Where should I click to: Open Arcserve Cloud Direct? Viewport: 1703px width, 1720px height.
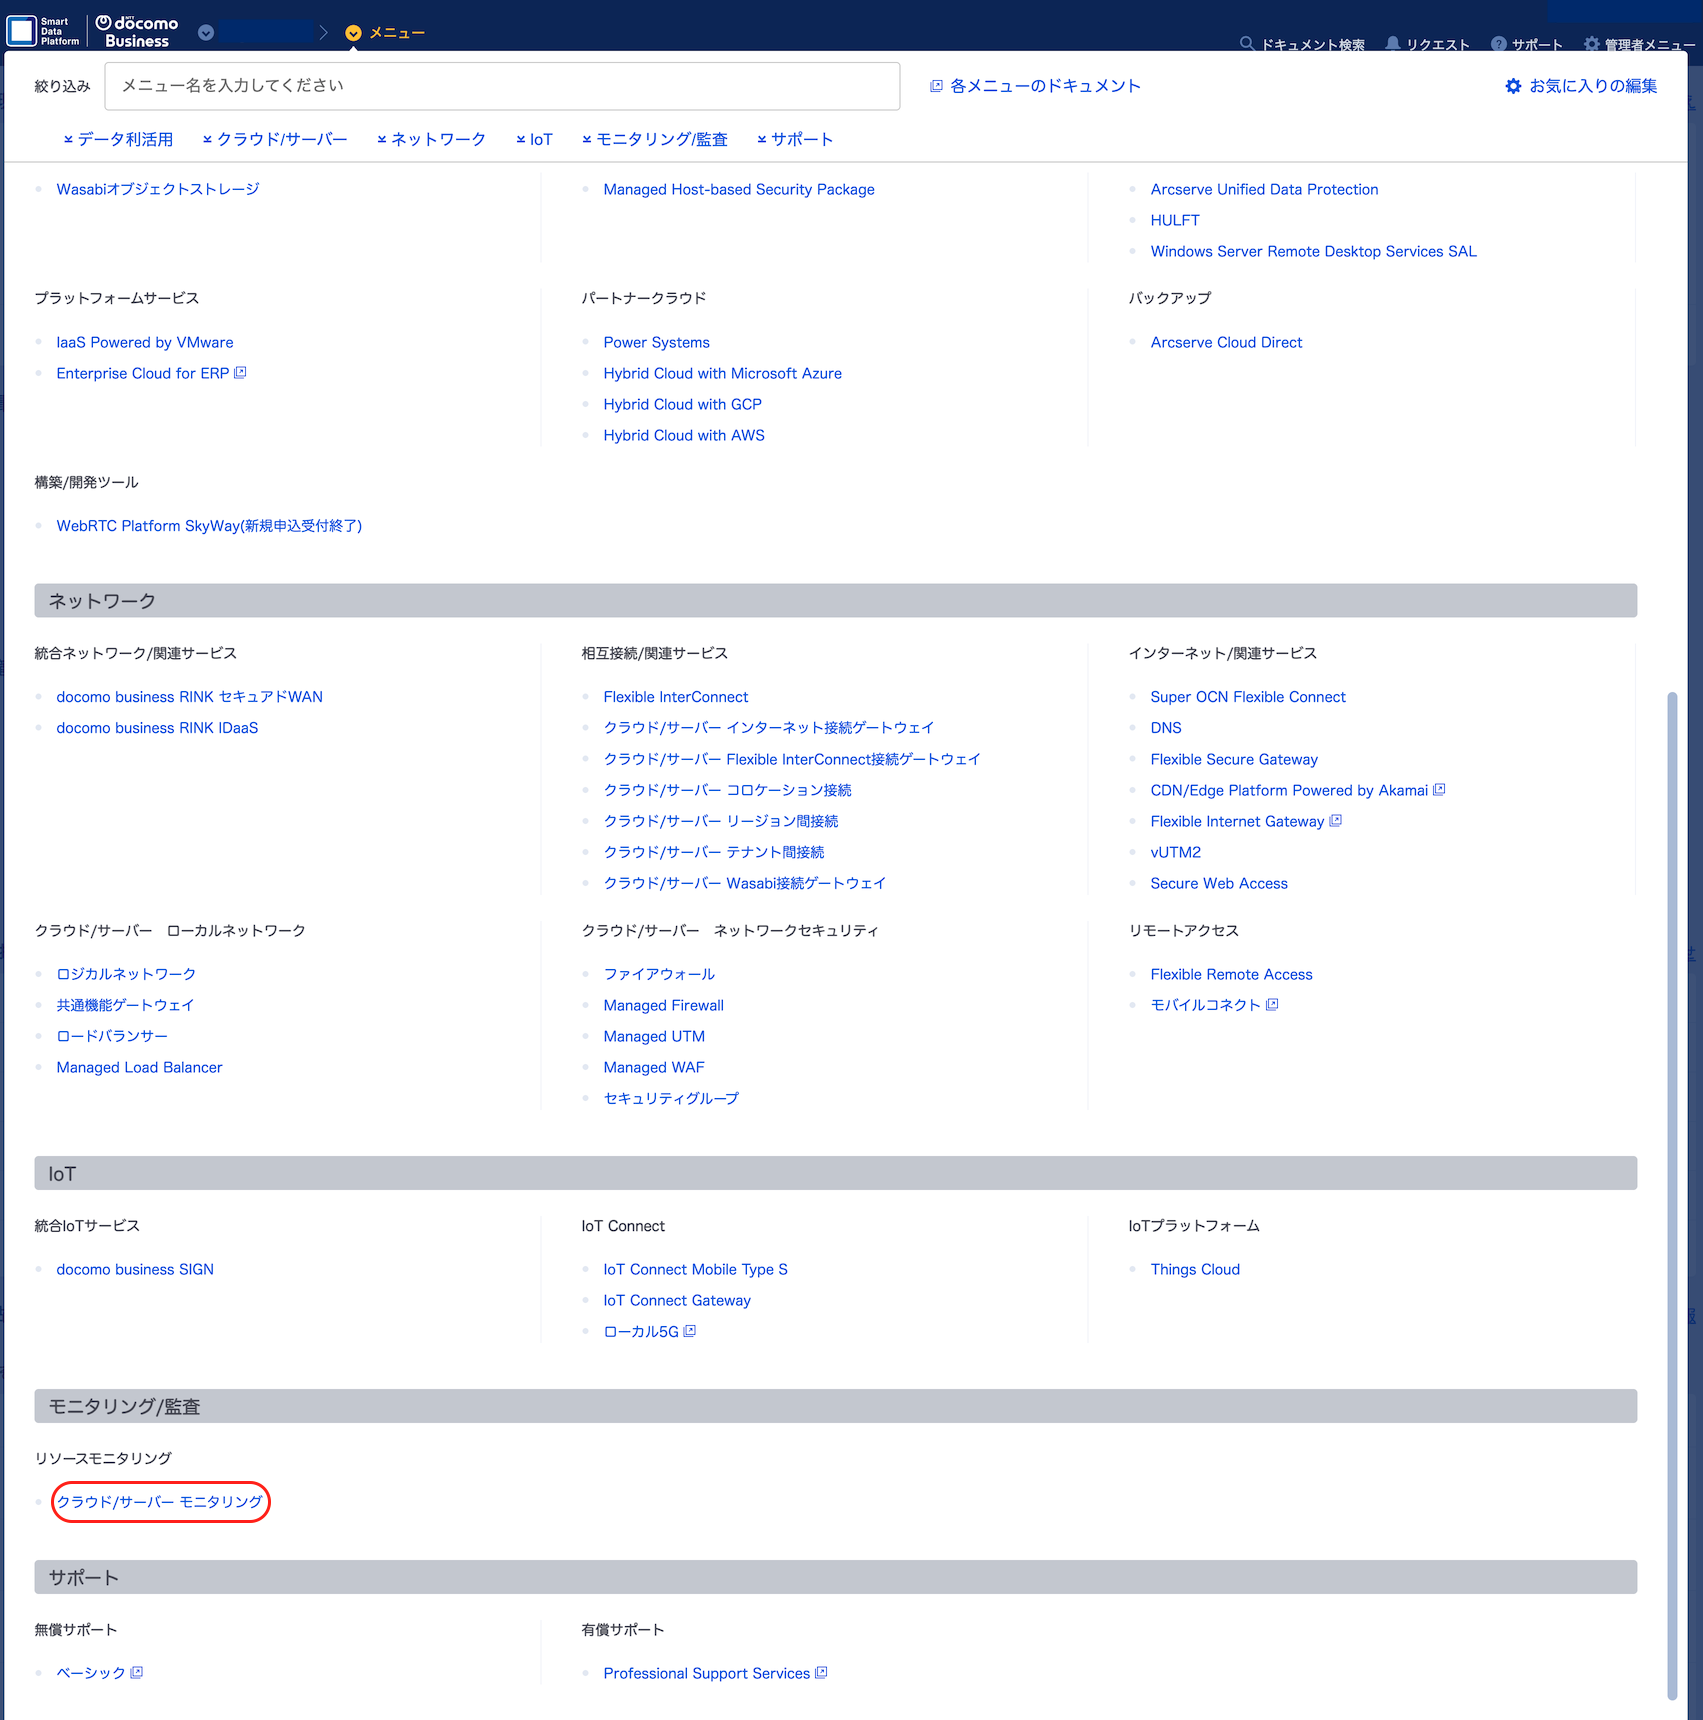click(x=1226, y=342)
